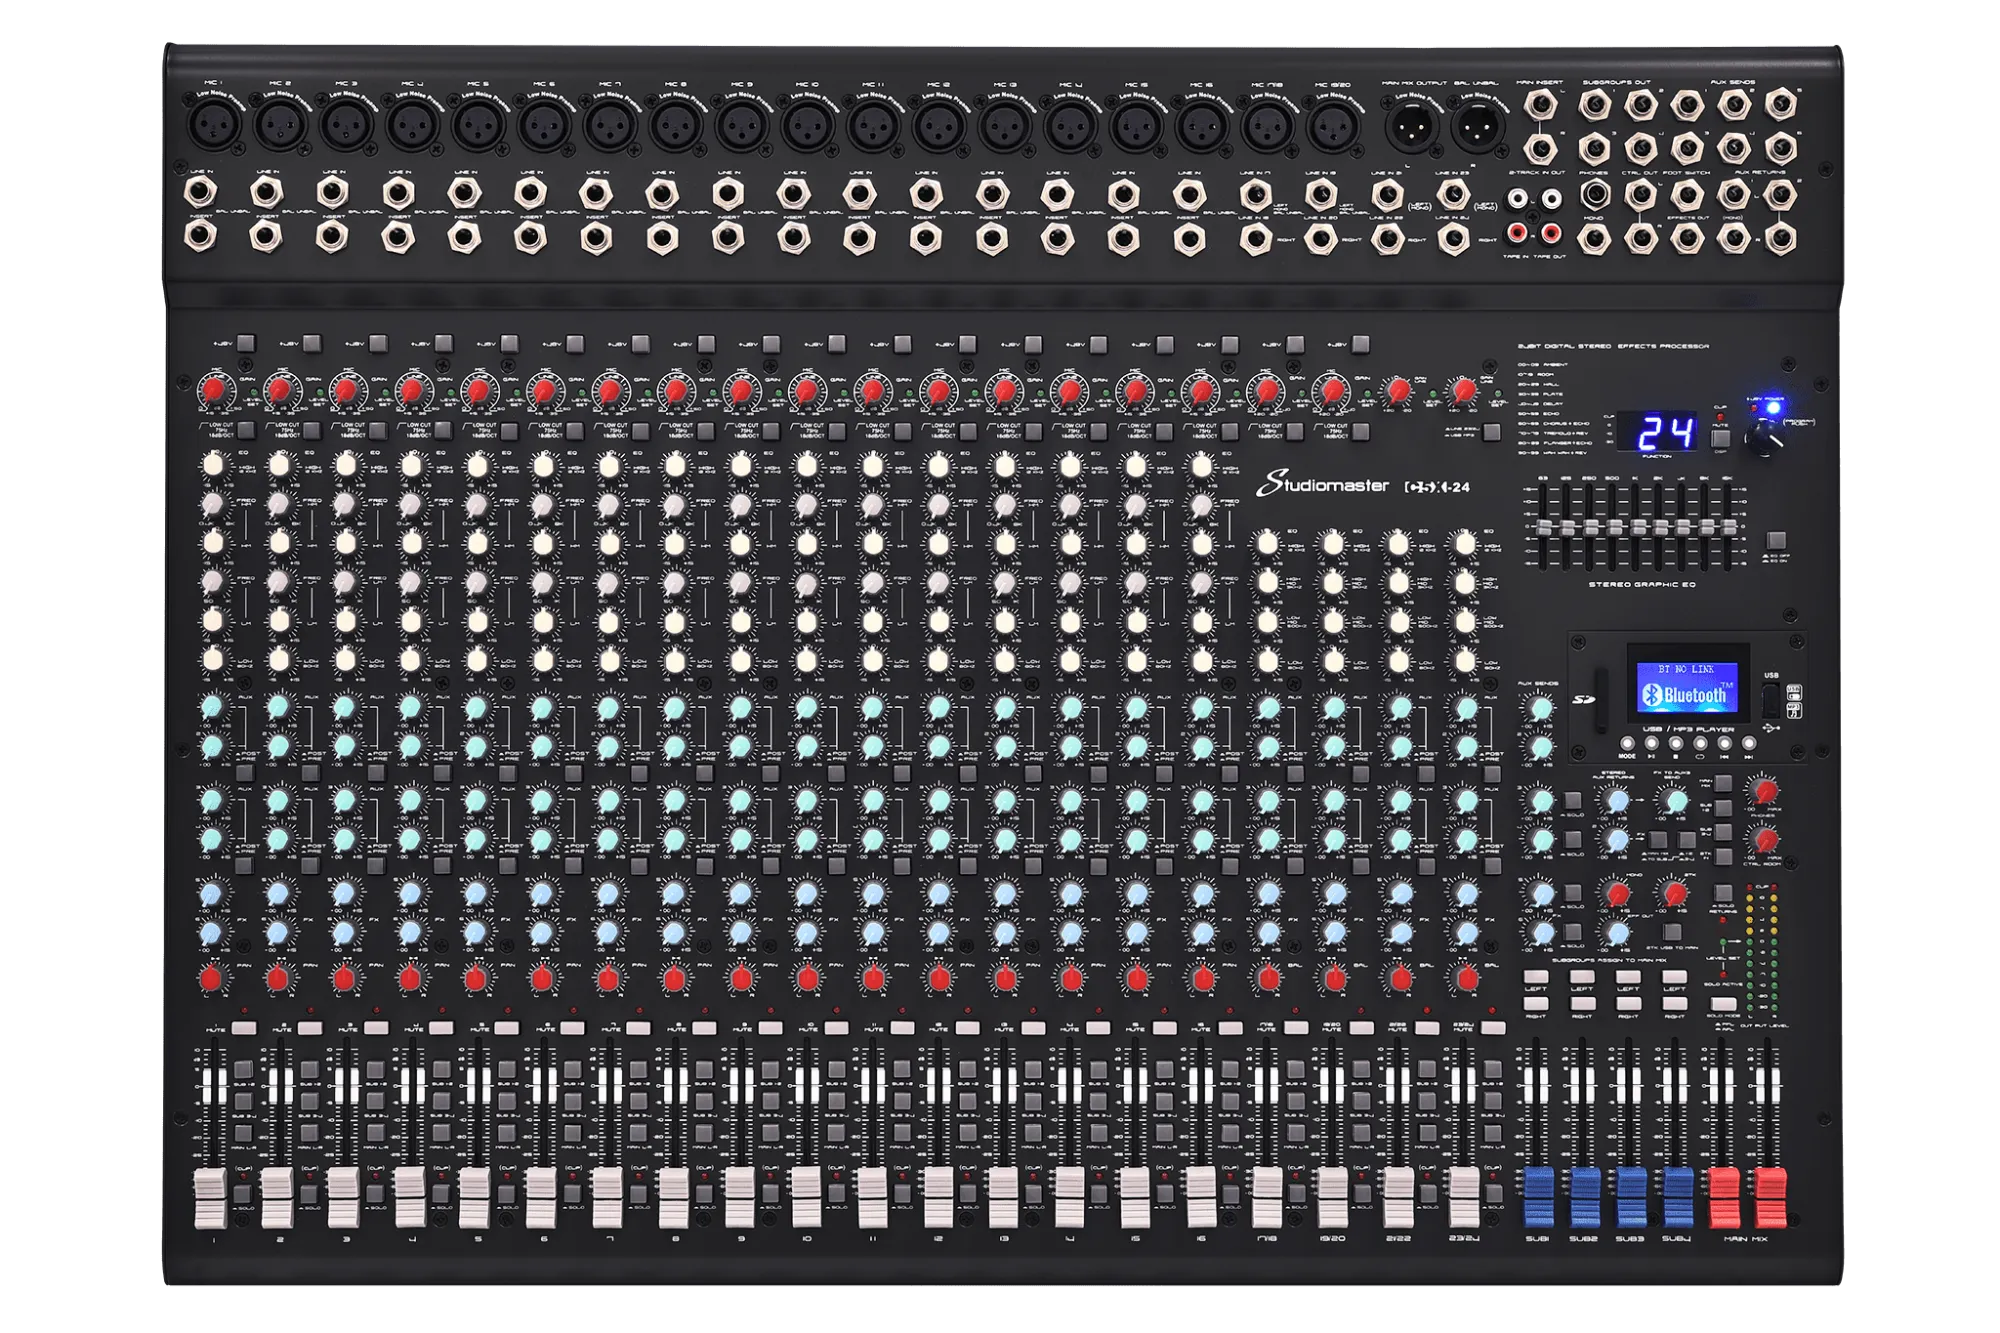The height and width of the screenshot is (1333, 2000).
Task: Click the Bluetooth LCD display
Action: point(1686,687)
